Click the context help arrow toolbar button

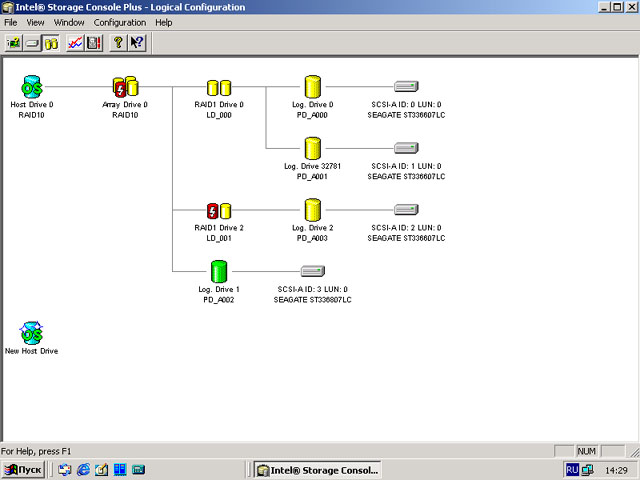tap(137, 43)
